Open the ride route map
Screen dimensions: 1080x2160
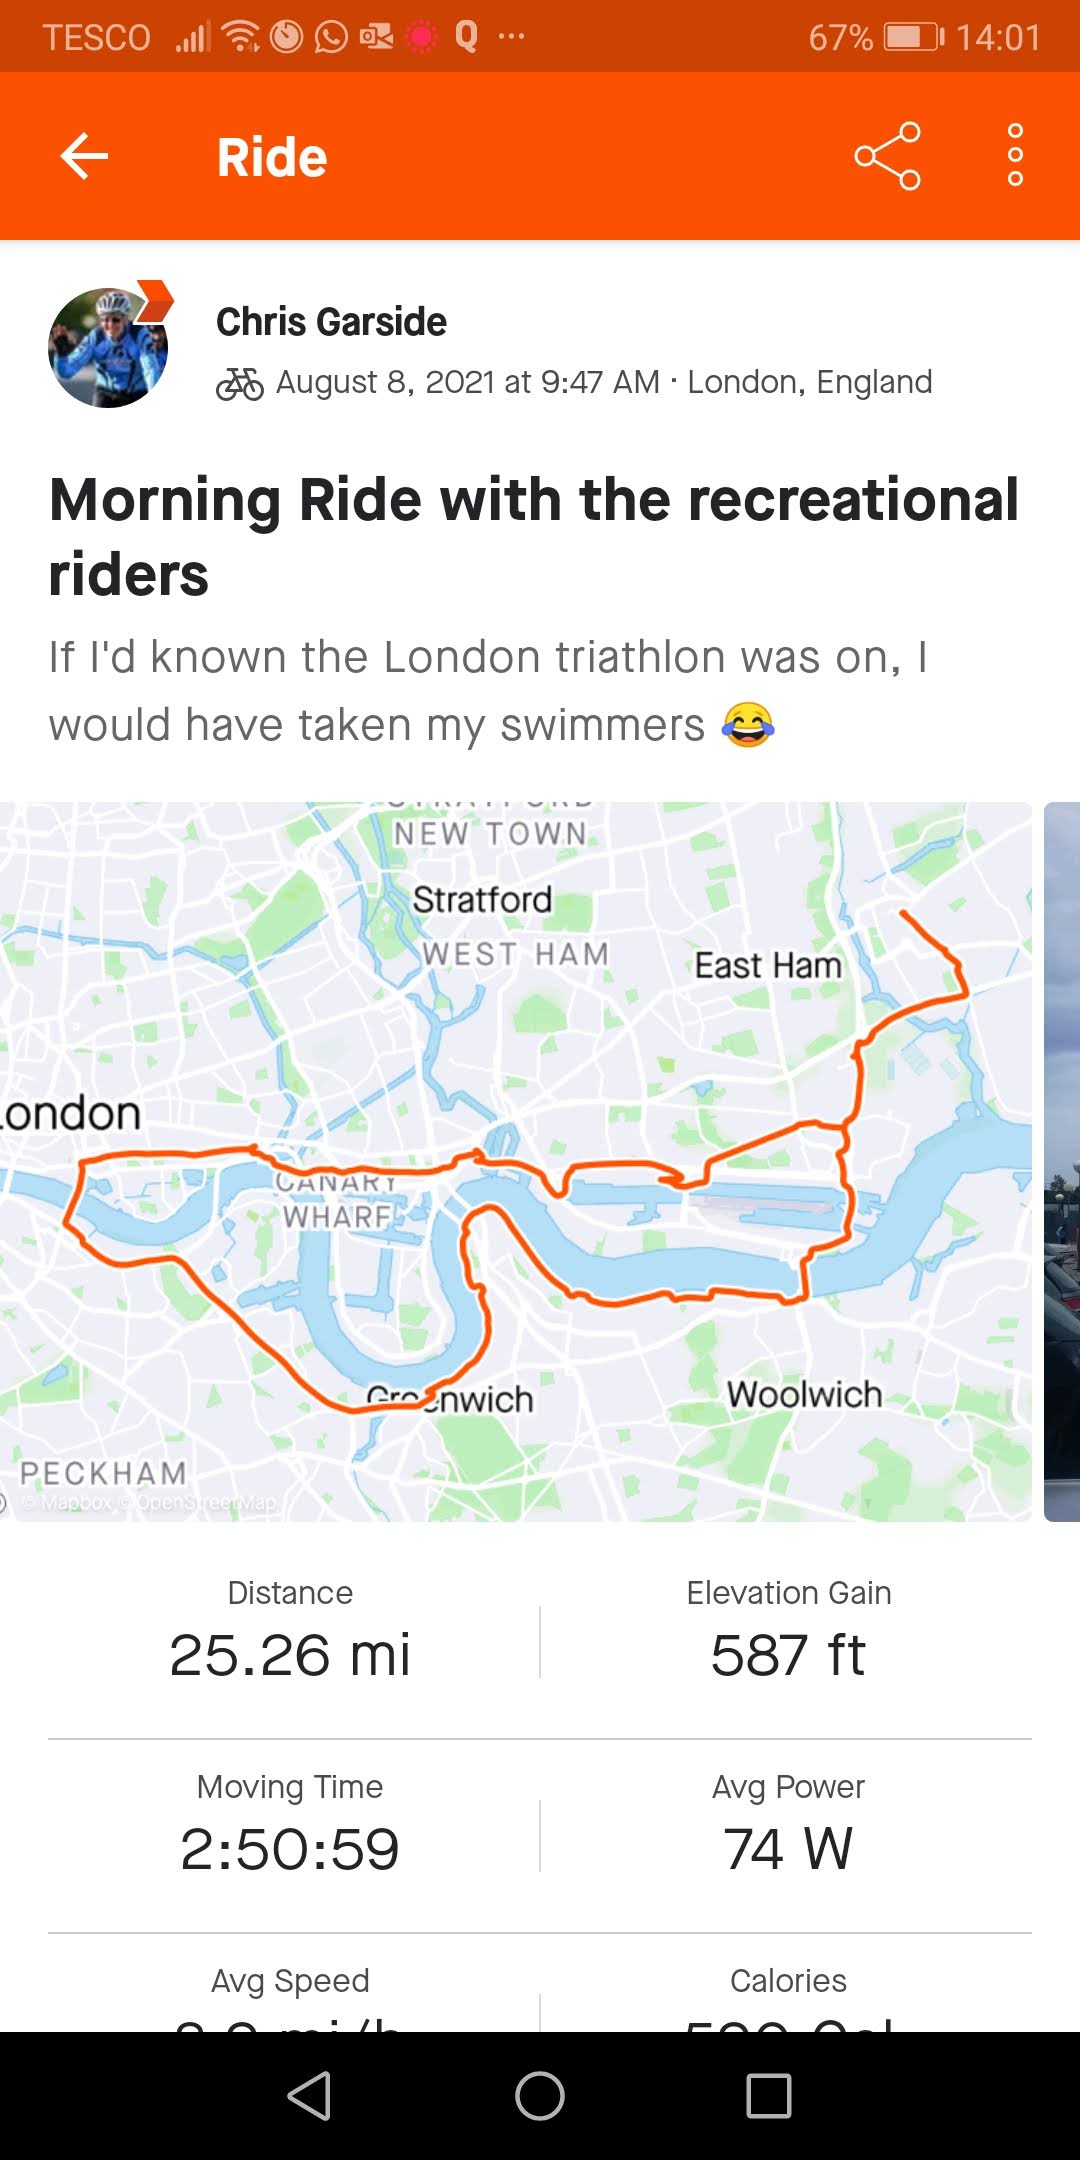516,1162
